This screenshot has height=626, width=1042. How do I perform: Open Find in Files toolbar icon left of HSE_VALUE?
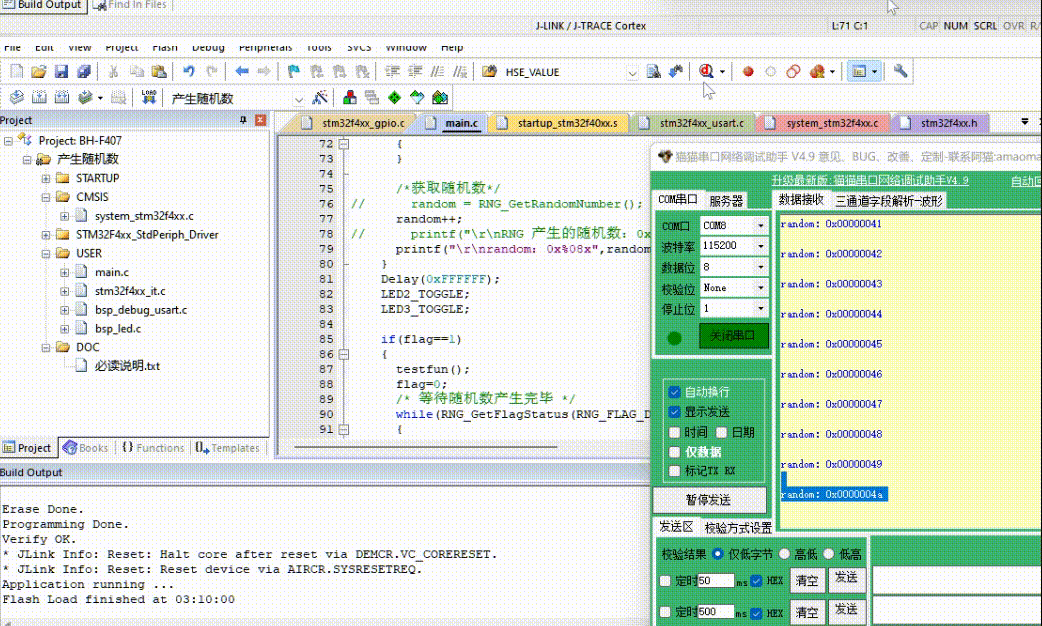[489, 71]
